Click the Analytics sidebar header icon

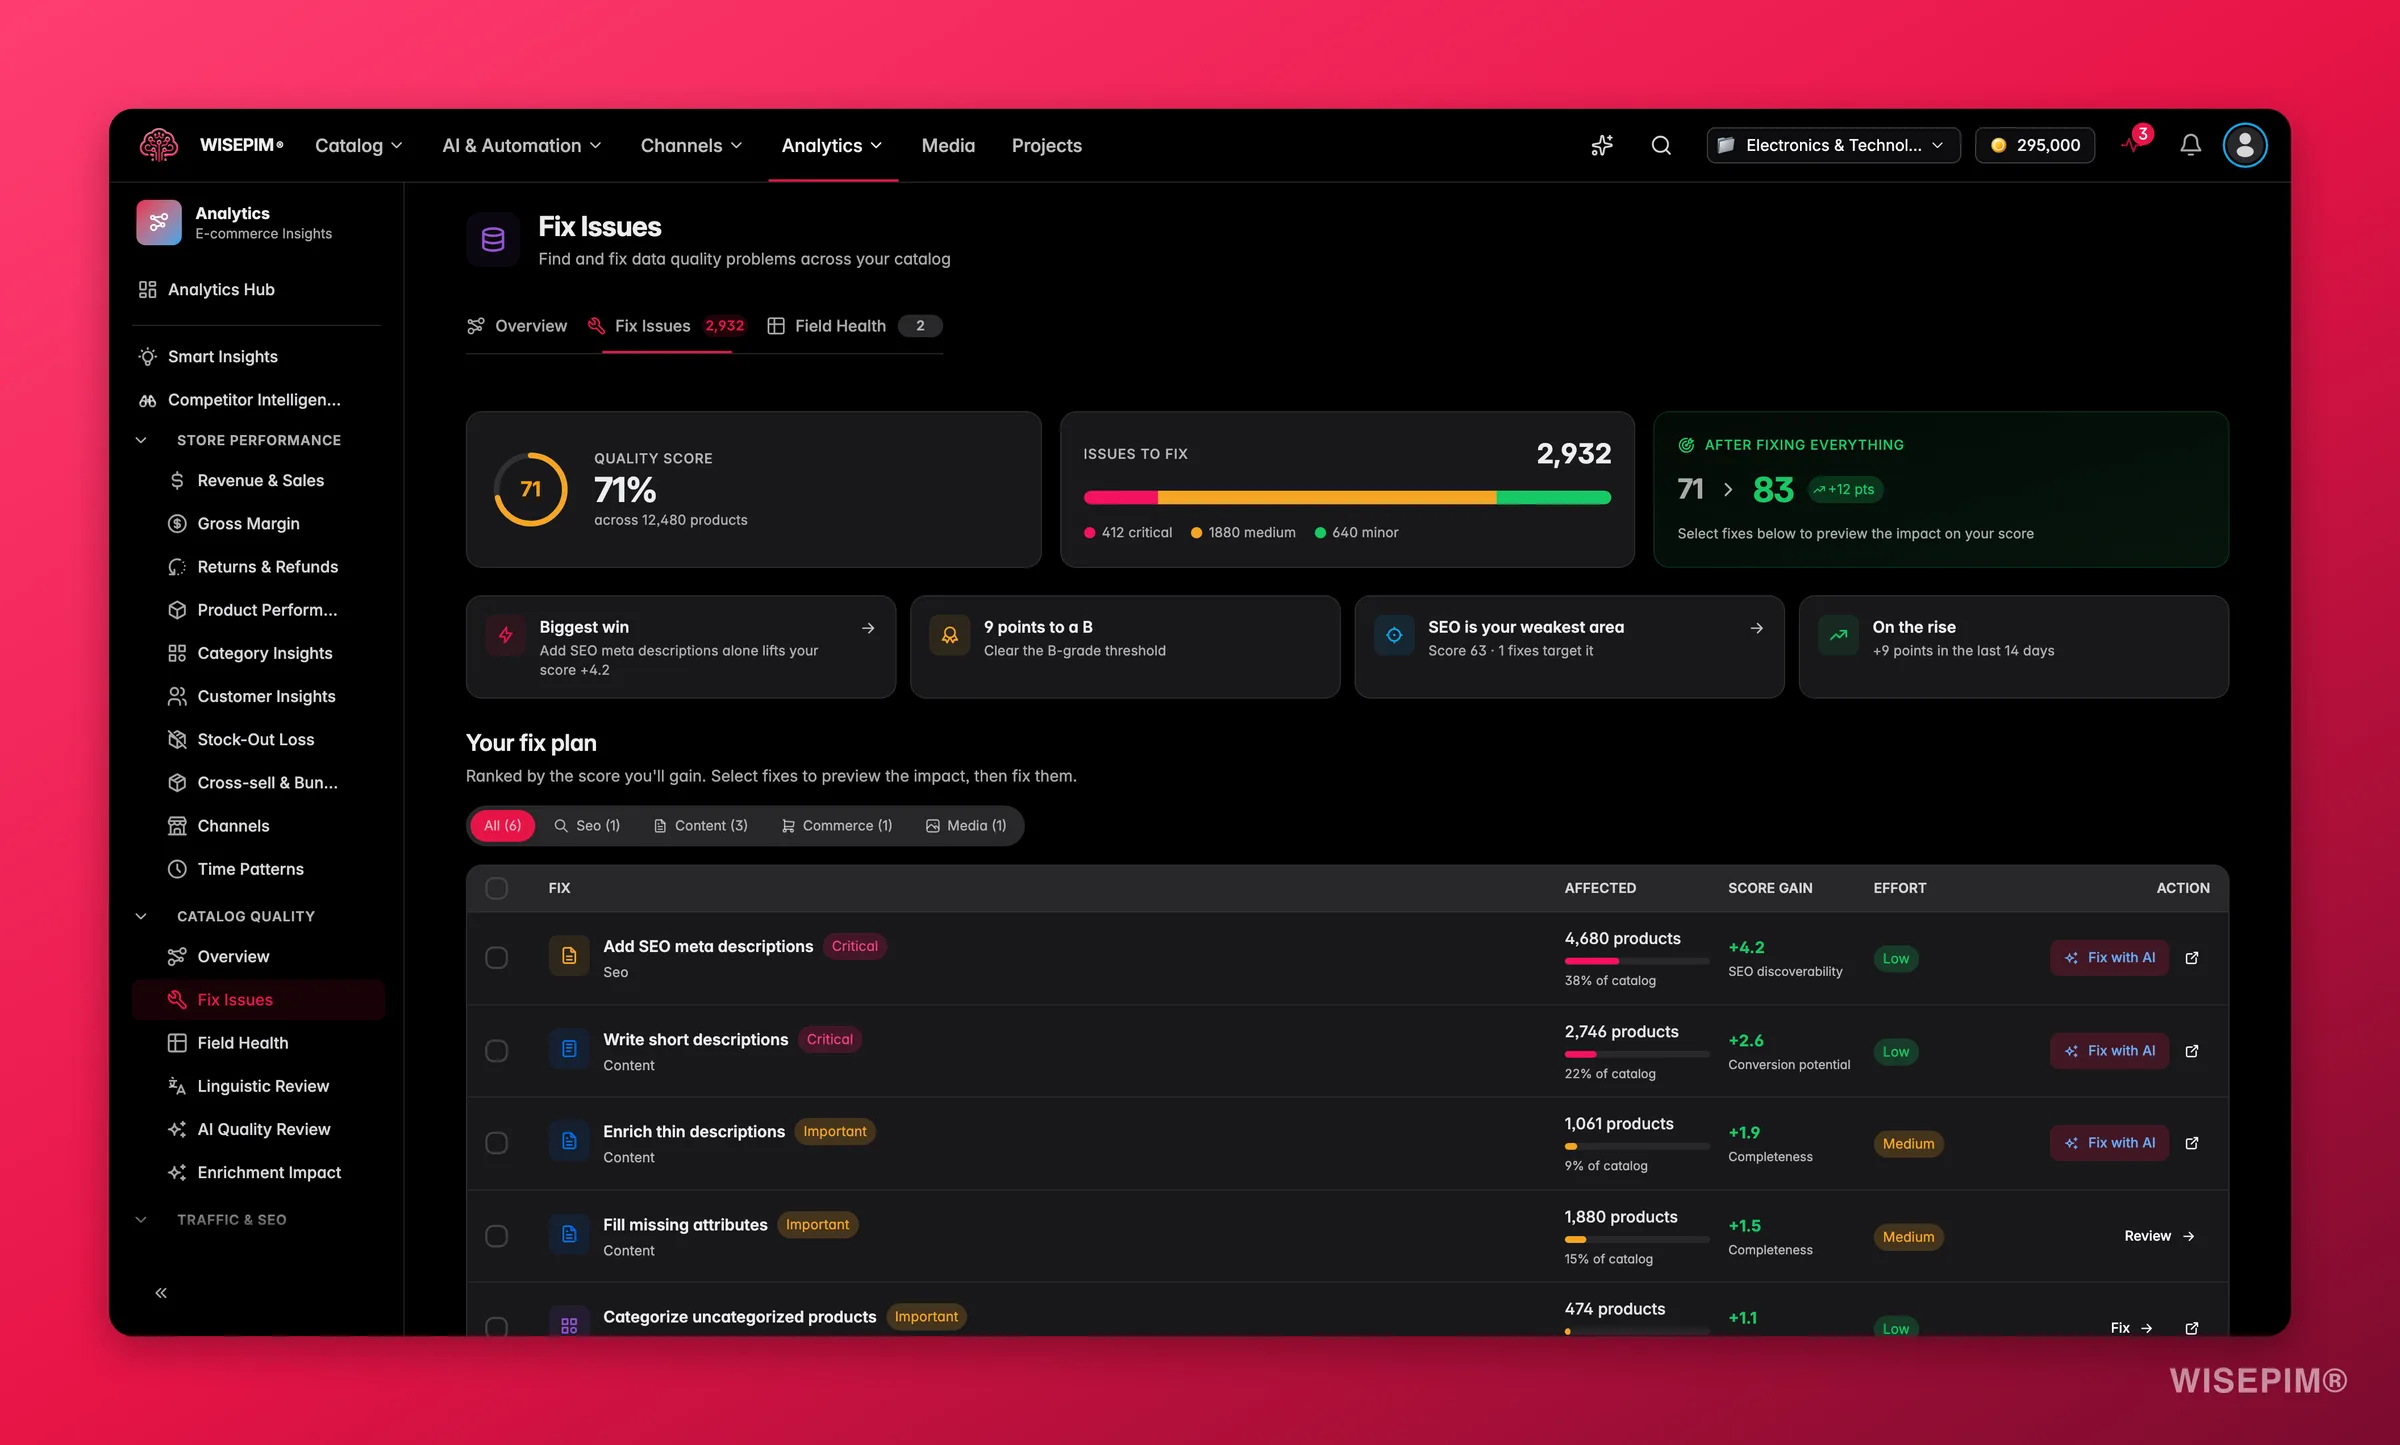(159, 222)
